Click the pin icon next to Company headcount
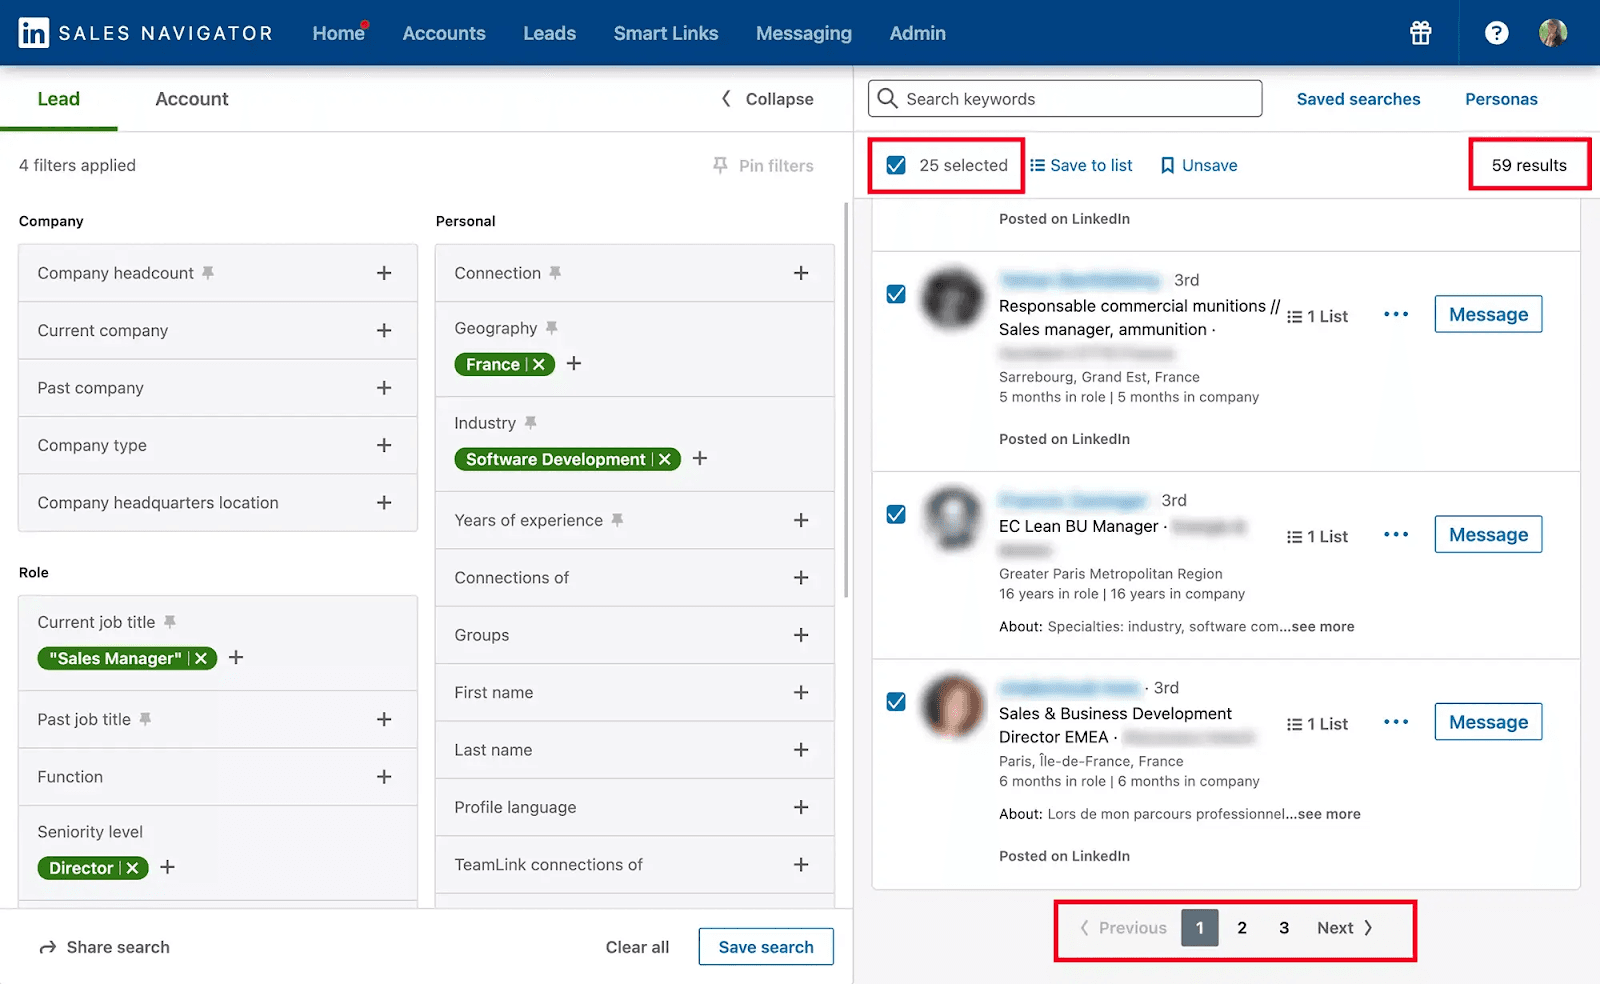The image size is (1600, 984). point(208,273)
